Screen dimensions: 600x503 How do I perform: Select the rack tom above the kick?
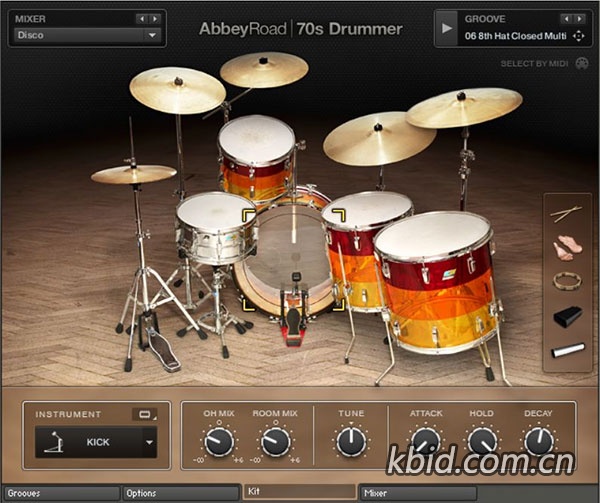coord(256,159)
